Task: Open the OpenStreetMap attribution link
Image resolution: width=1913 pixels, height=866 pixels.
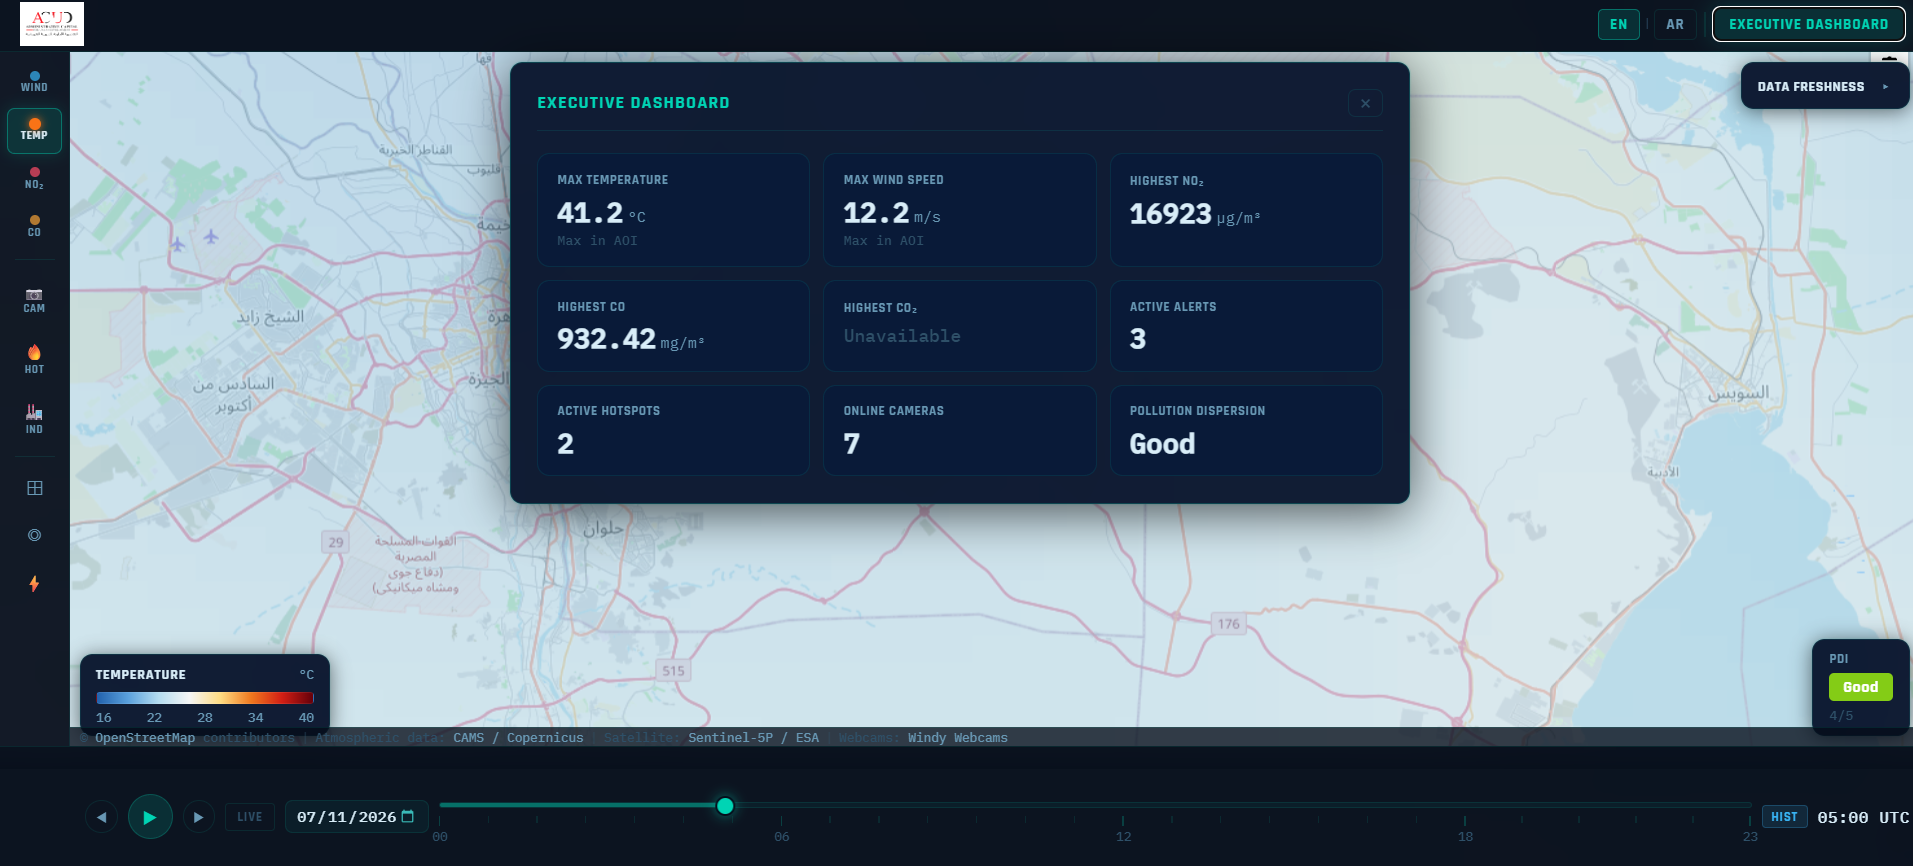Action: tap(145, 738)
